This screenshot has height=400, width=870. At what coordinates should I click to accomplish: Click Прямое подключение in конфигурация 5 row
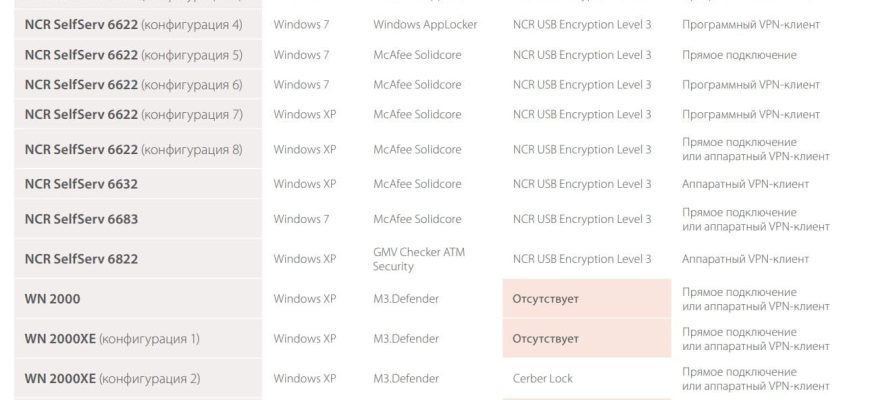739,54
